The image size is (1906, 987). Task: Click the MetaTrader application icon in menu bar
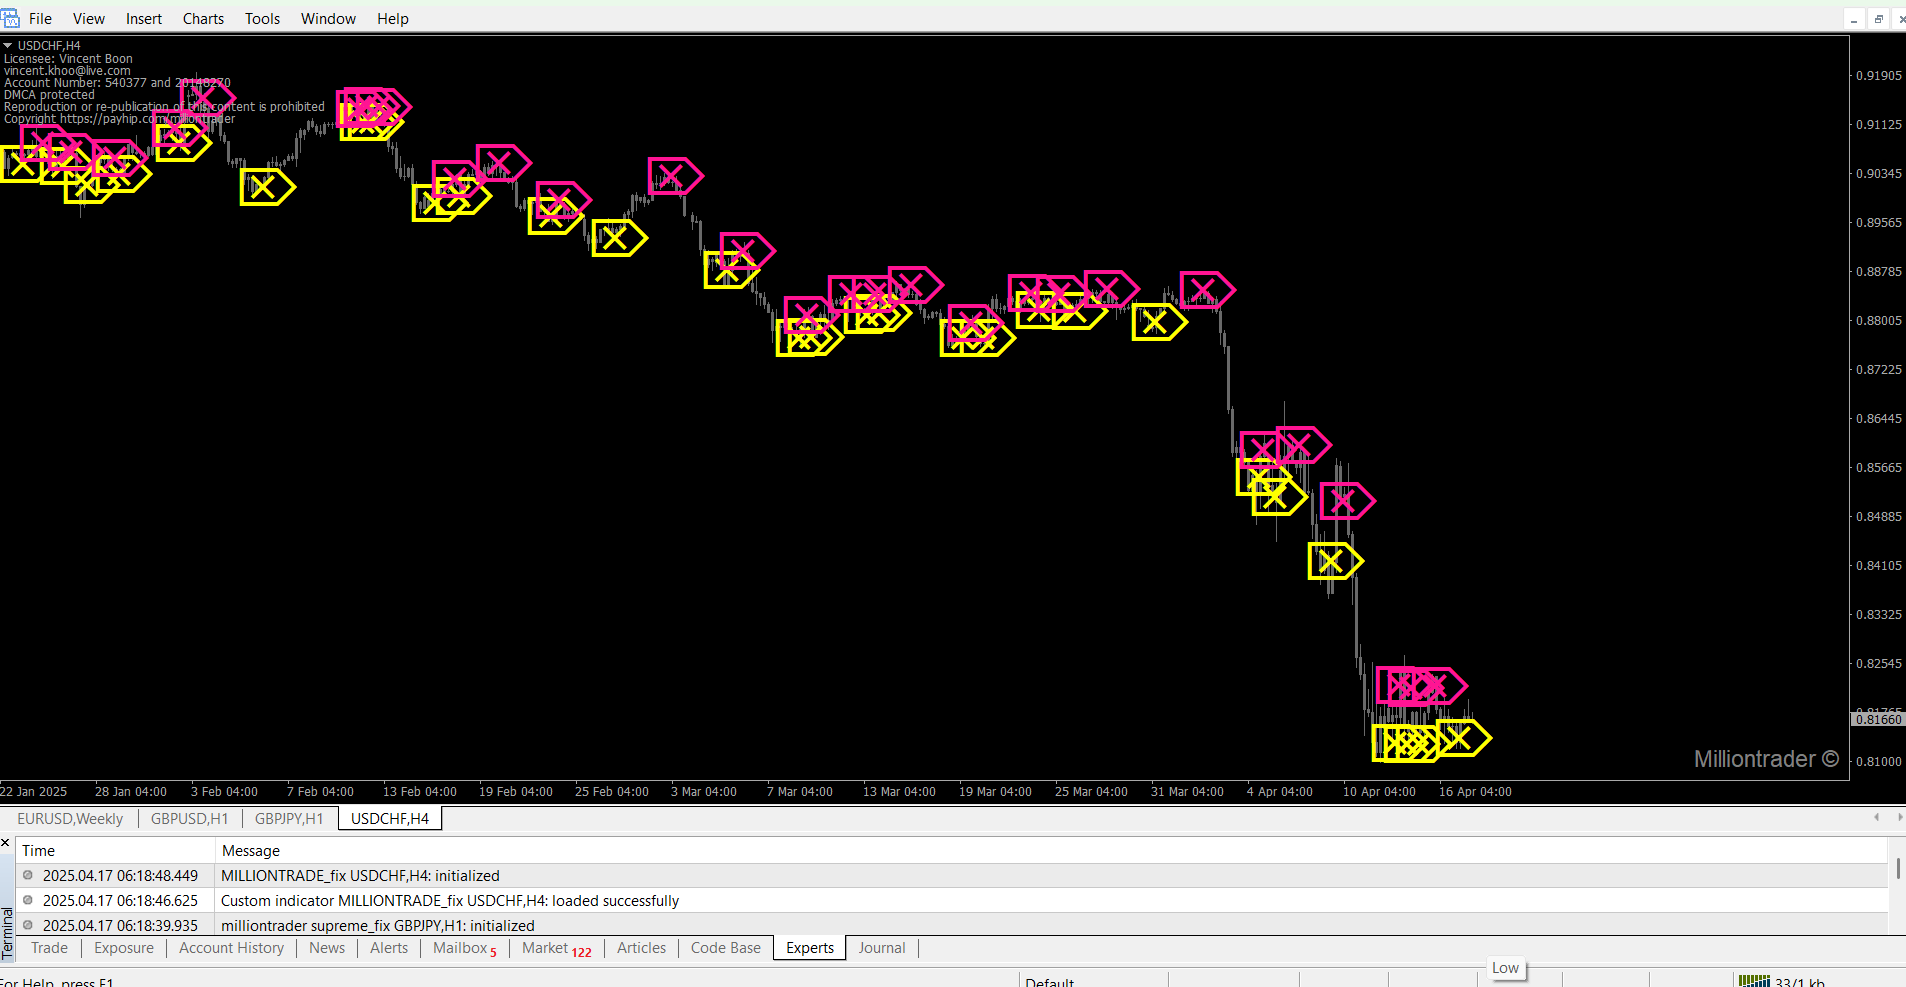click(10, 18)
